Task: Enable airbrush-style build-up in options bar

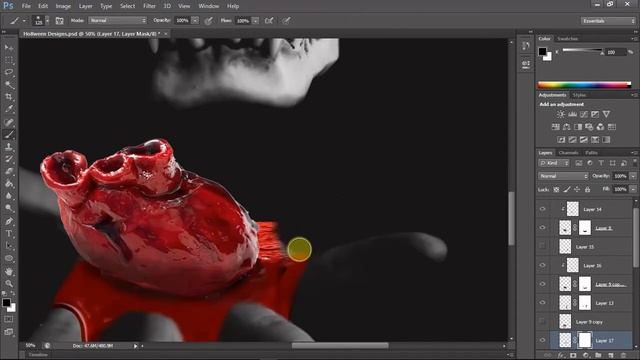Action: [x=269, y=20]
